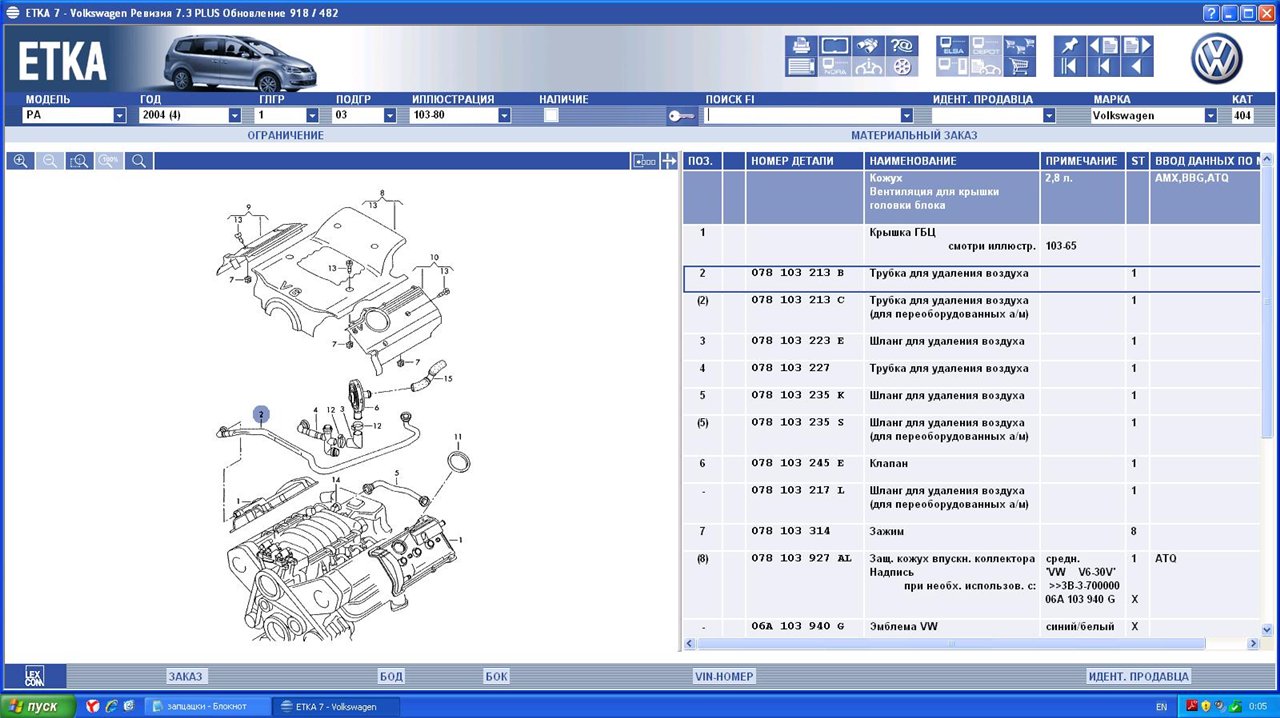The height and width of the screenshot is (718, 1280).
Task: Click the zoom out magnifier icon
Action: click(50, 161)
